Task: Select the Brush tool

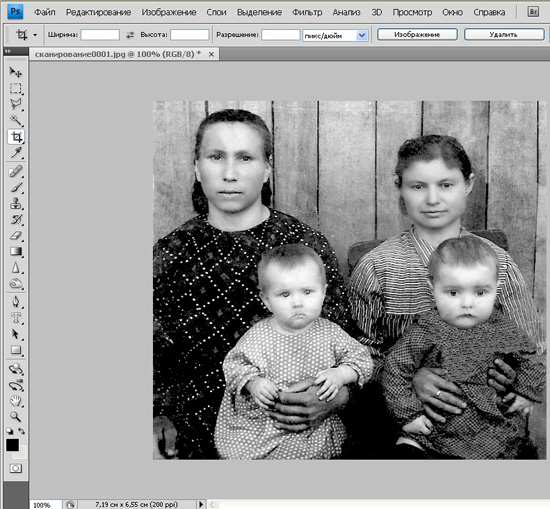Action: [x=15, y=188]
